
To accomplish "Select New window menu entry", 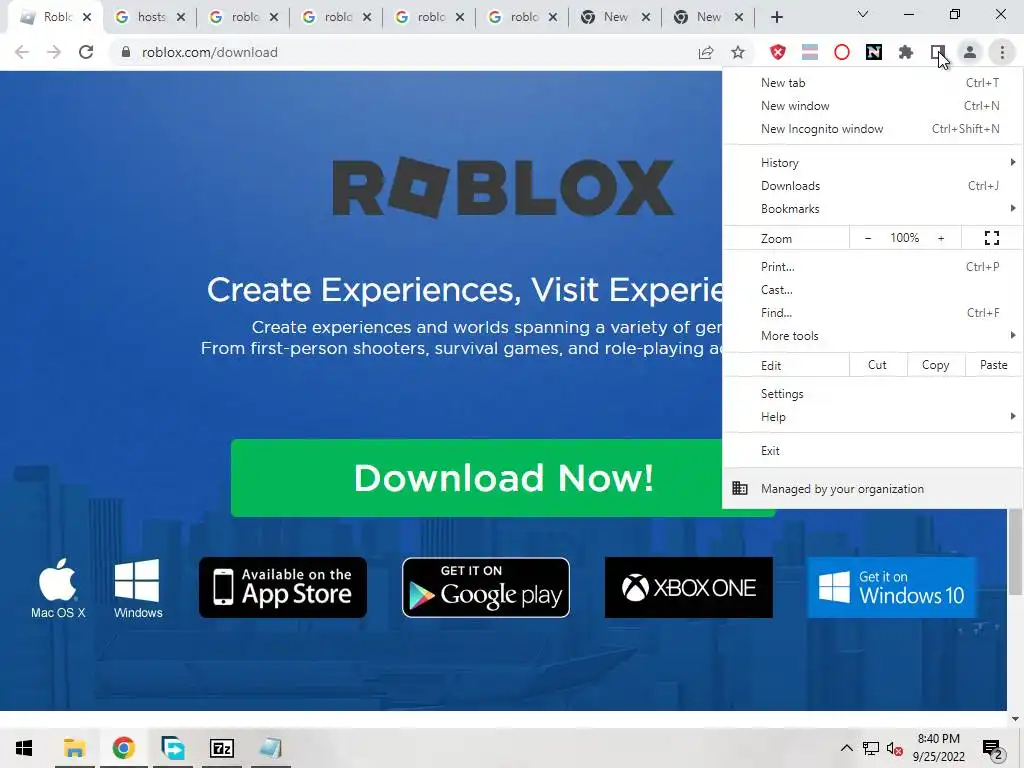I will click(x=872, y=106).
